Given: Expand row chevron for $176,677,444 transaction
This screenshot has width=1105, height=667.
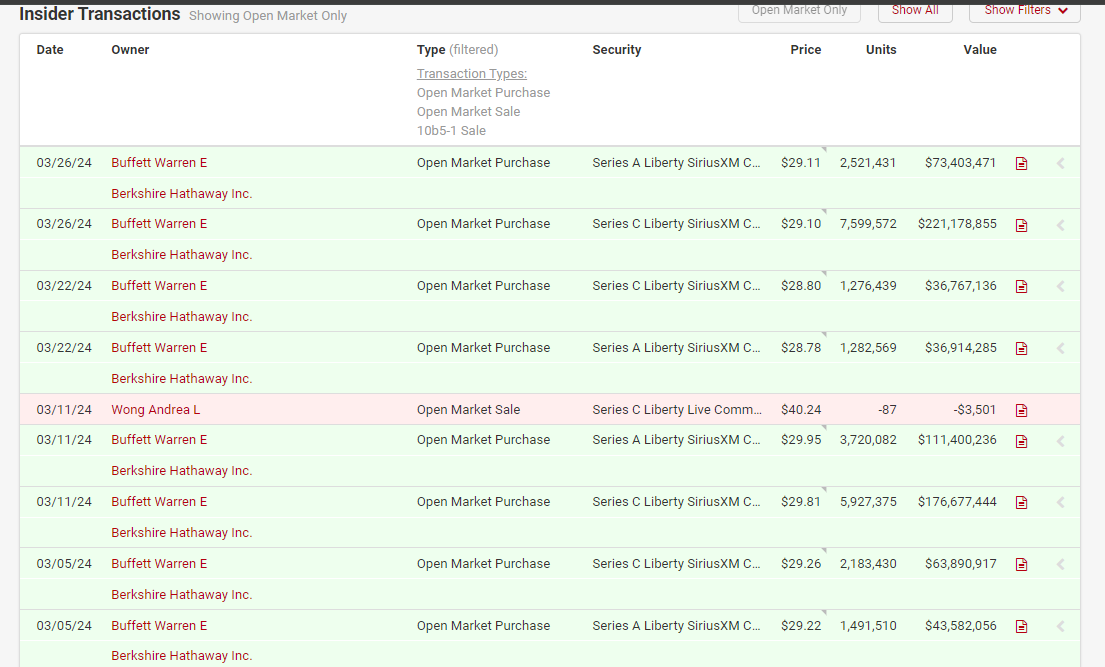Looking at the screenshot, I should [x=1061, y=502].
